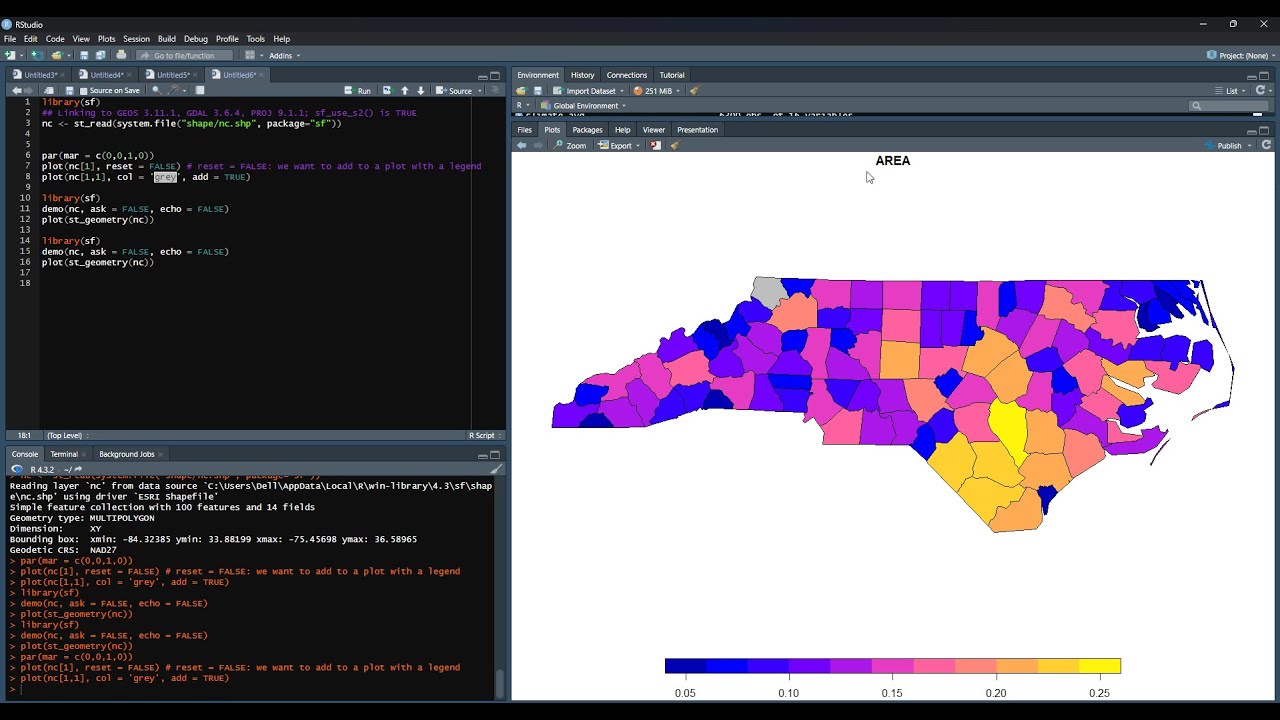Screen dimensions: 1280x720
Task: Click the Run button
Action: point(358,90)
